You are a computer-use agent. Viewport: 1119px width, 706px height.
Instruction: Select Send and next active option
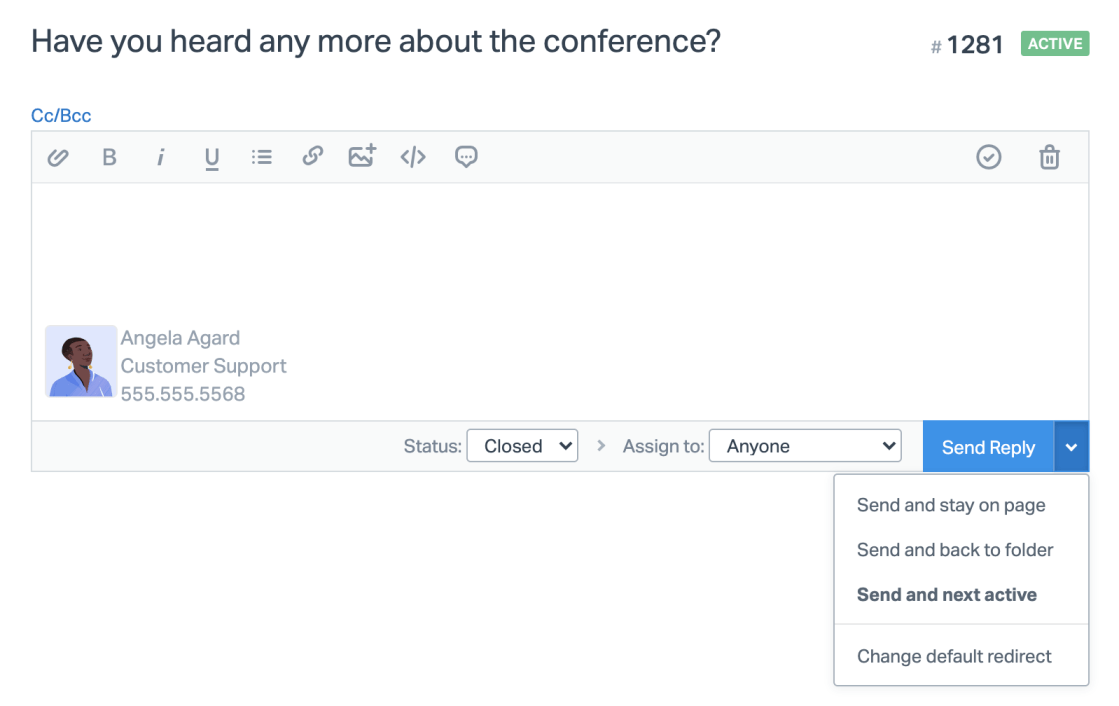tap(947, 595)
